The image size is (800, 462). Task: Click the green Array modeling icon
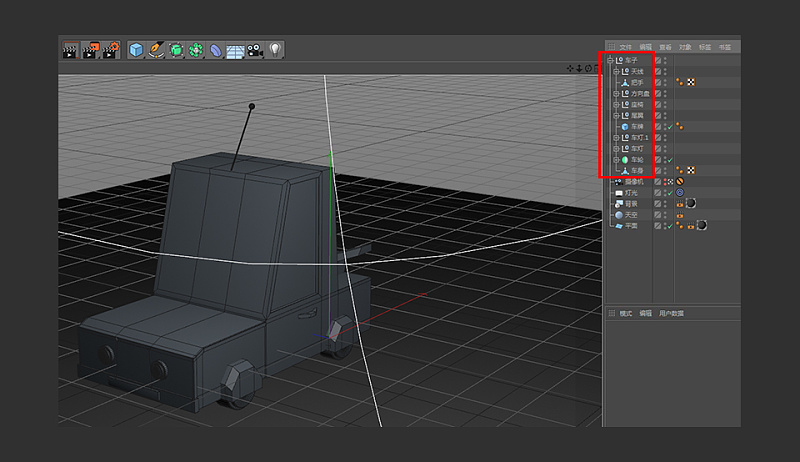pos(196,50)
